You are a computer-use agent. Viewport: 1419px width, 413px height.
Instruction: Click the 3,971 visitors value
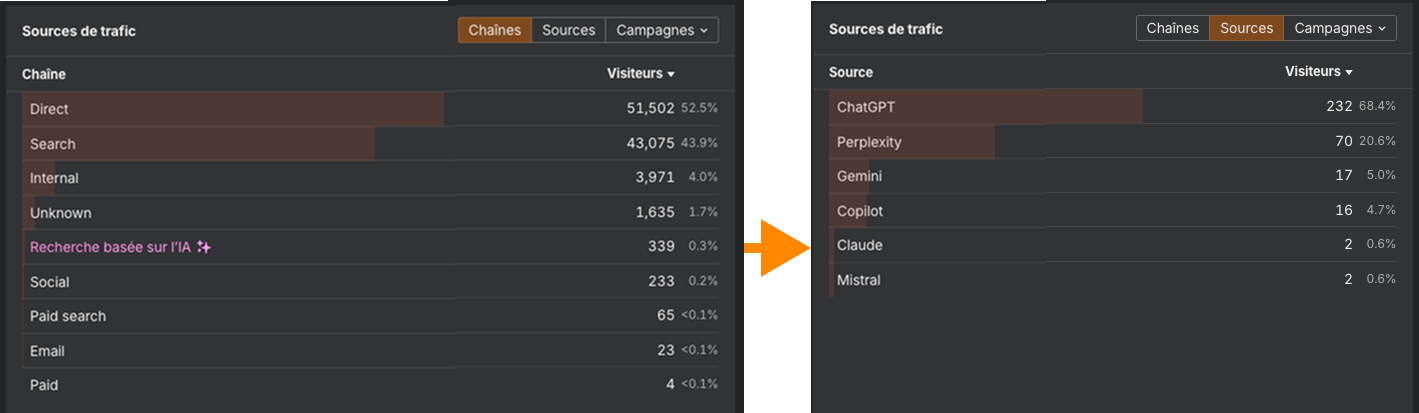(x=655, y=178)
